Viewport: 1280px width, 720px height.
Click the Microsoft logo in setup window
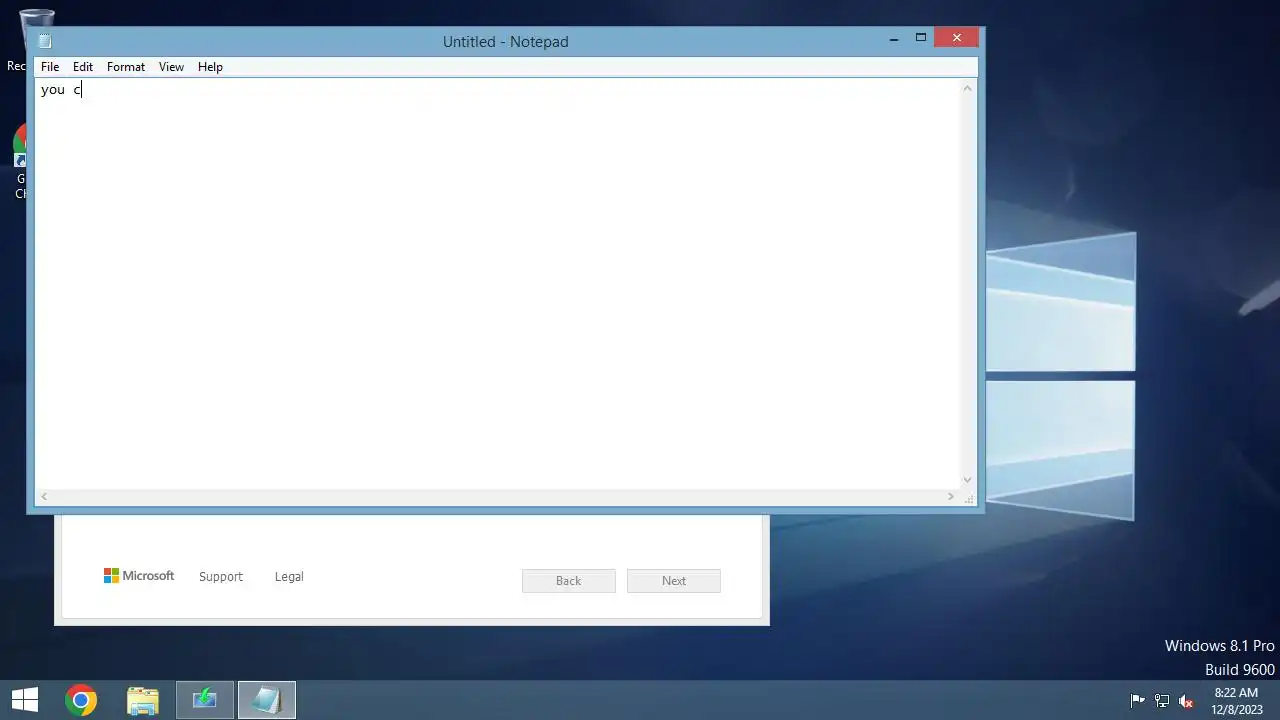pyautogui.click(x=139, y=576)
